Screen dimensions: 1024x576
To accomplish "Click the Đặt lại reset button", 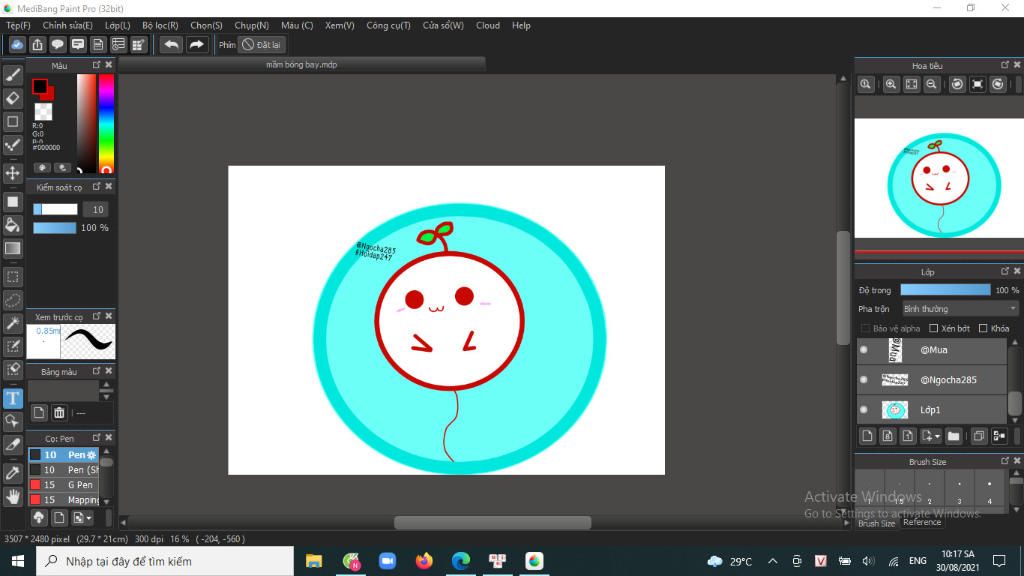I will (x=261, y=44).
